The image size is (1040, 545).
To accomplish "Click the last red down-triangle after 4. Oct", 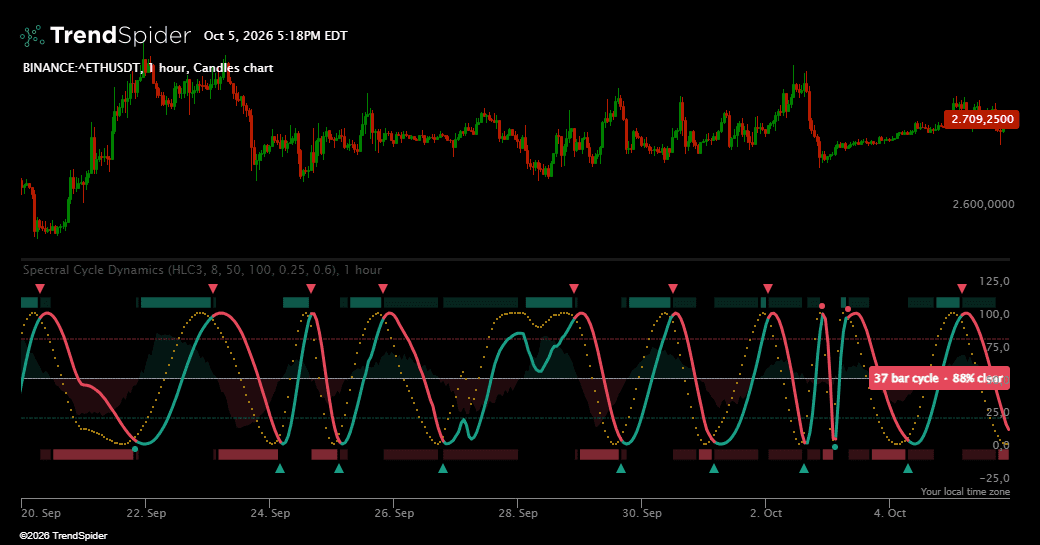I will point(962,288).
